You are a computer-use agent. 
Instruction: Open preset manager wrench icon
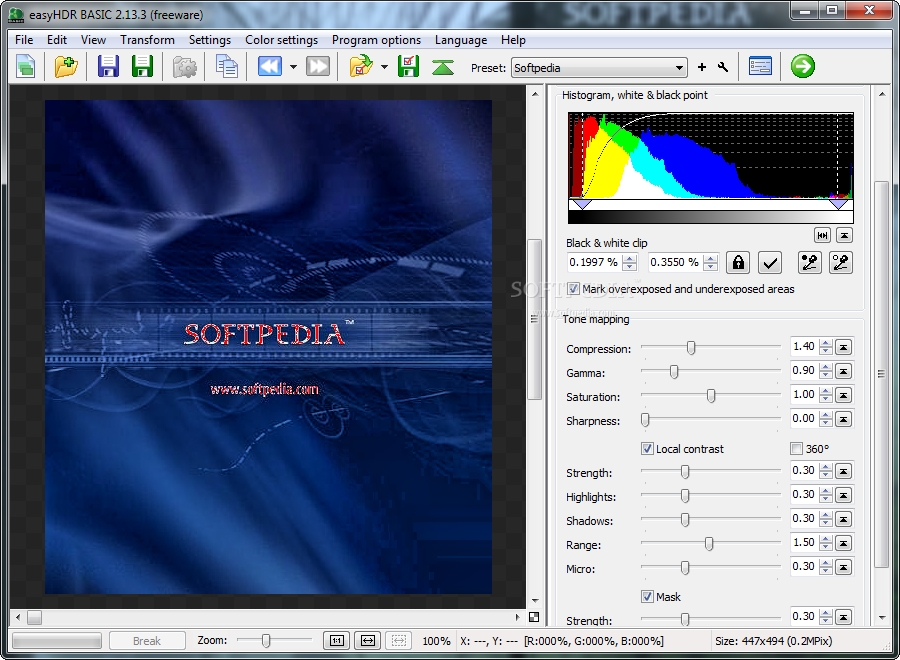tap(723, 67)
